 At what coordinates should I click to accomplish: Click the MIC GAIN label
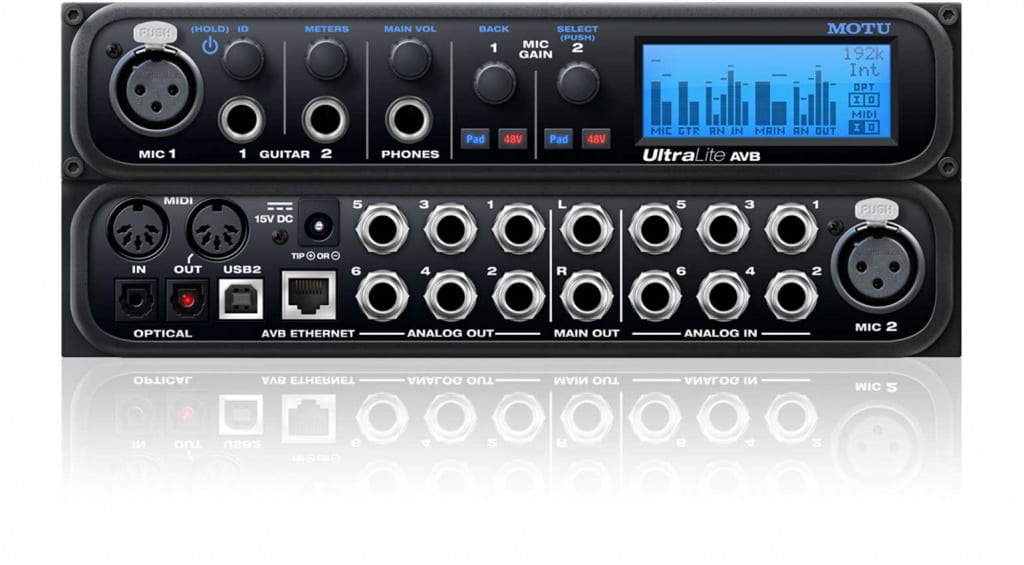coord(536,50)
